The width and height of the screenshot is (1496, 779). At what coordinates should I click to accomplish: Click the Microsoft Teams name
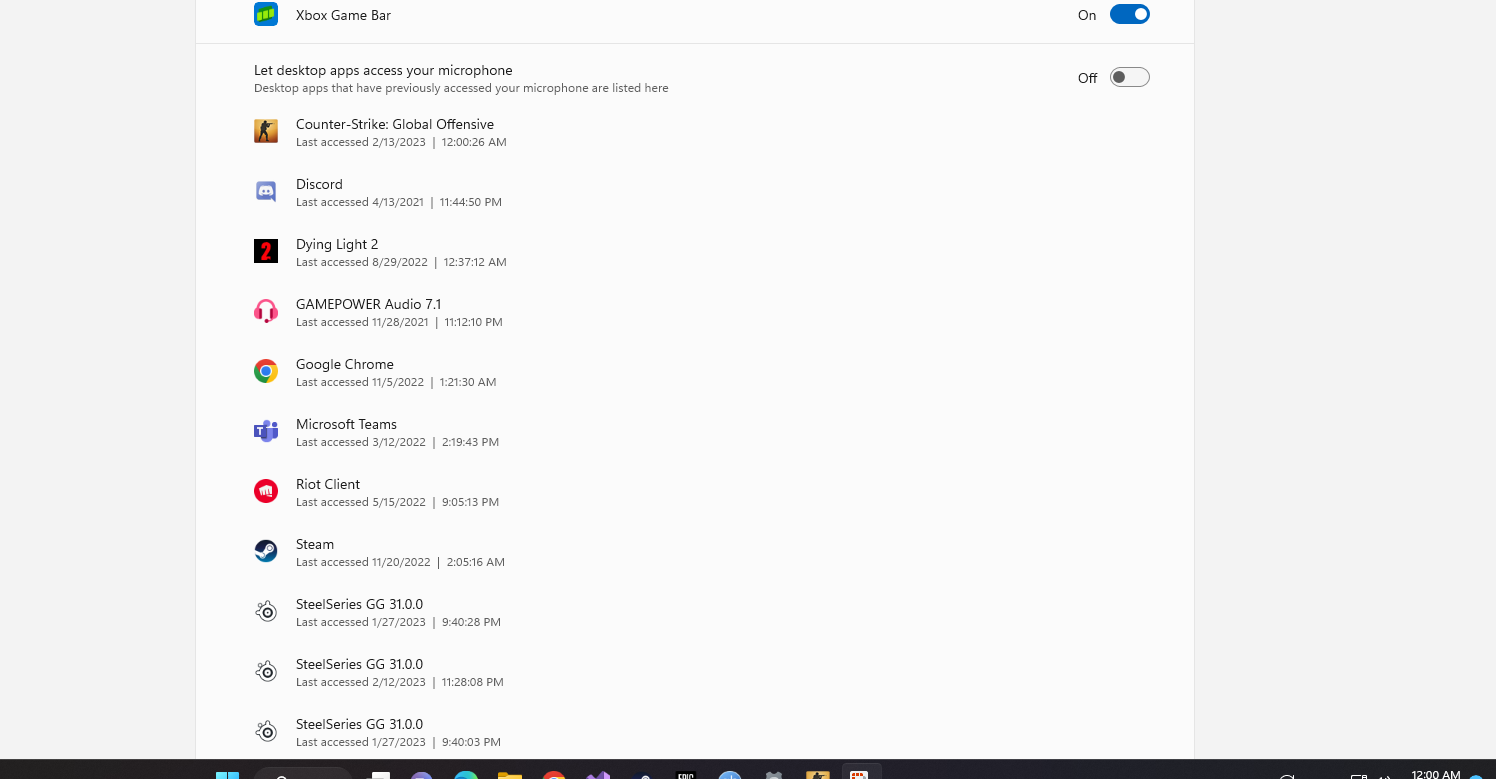click(x=346, y=424)
